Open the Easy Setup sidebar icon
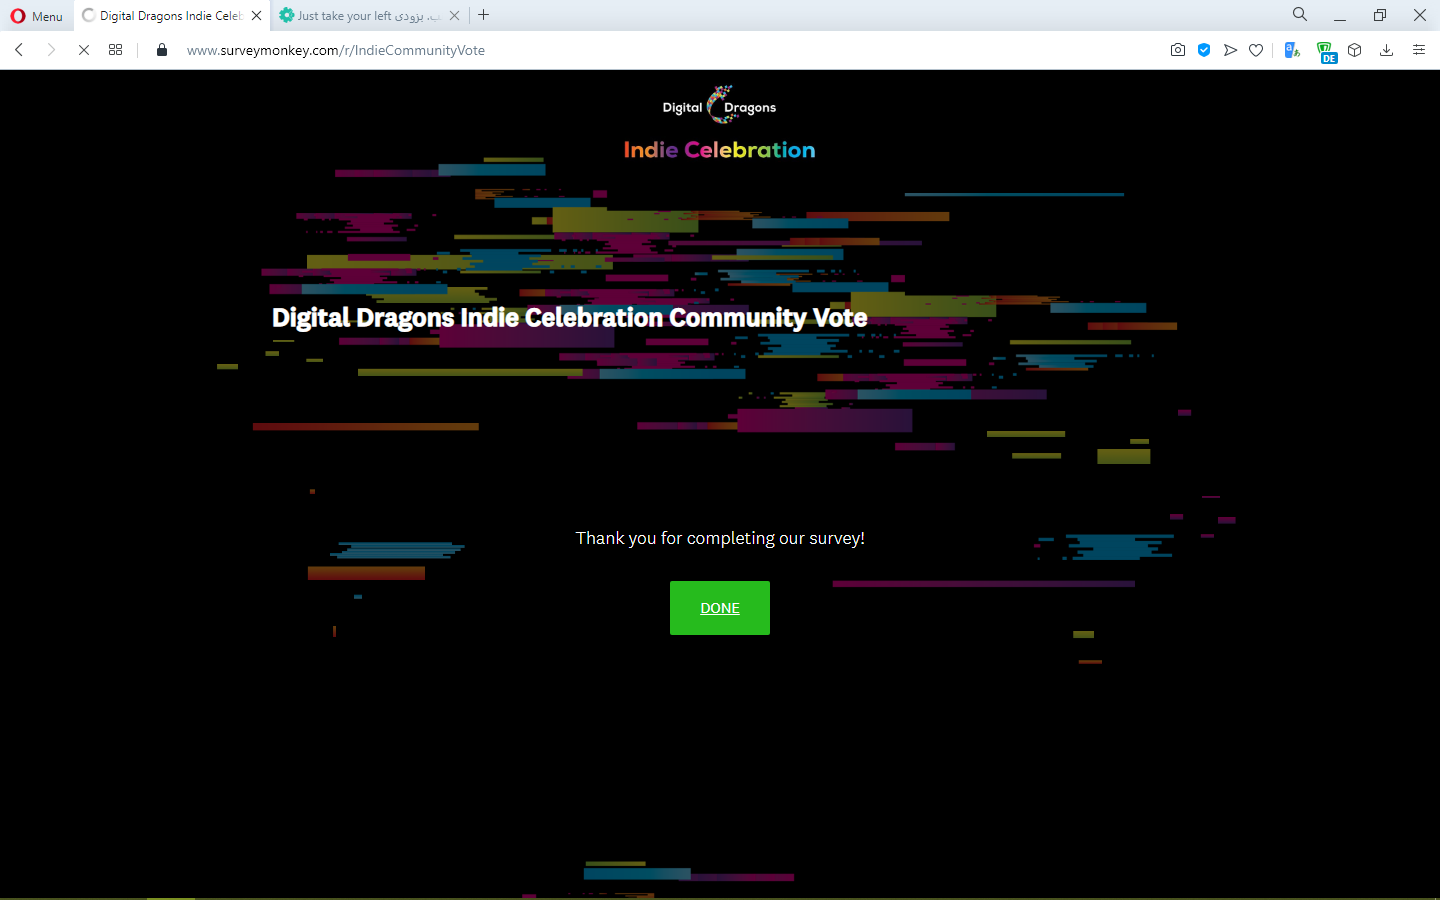Viewport: 1440px width, 900px height. [x=1419, y=50]
